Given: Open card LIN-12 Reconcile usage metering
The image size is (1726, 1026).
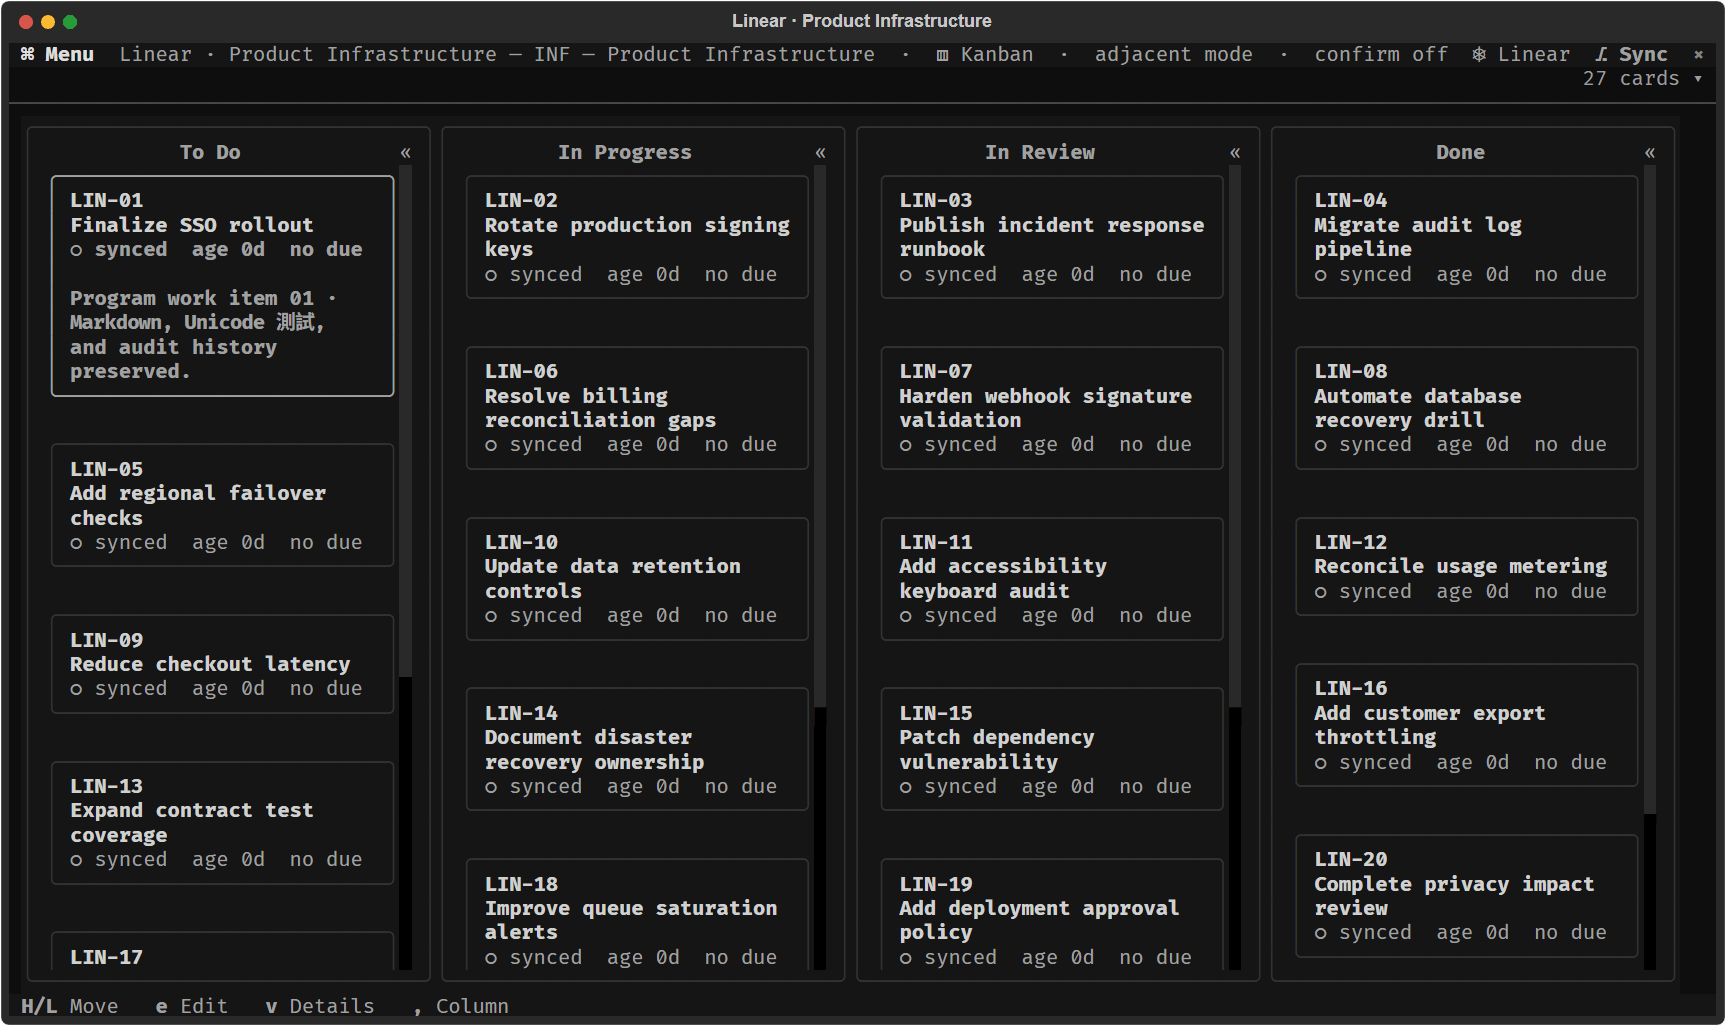Looking at the screenshot, I should click(1467, 566).
